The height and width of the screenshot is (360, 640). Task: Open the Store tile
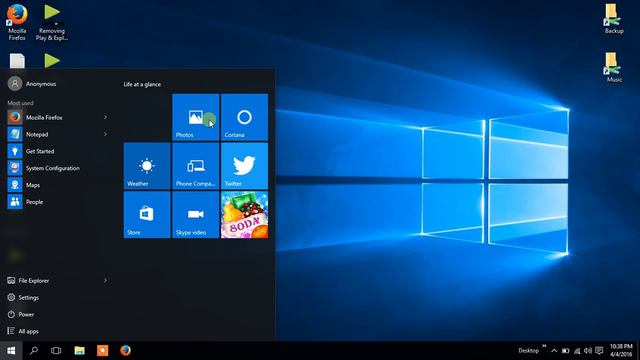pos(147,215)
